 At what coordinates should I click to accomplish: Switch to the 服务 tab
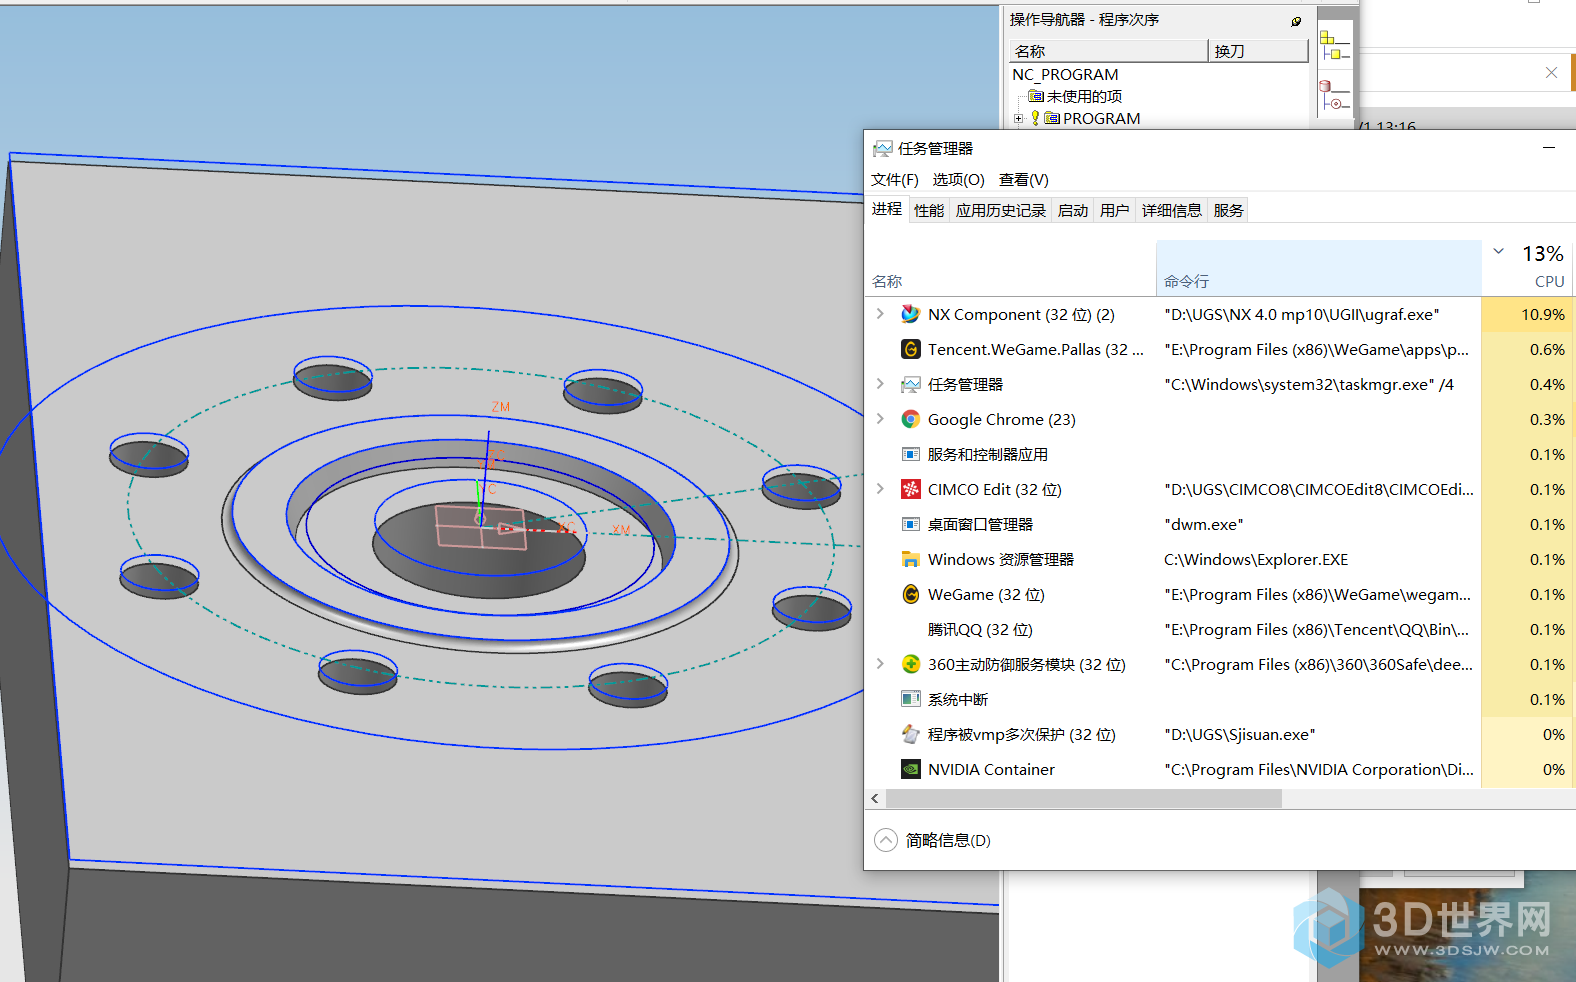point(1228,210)
